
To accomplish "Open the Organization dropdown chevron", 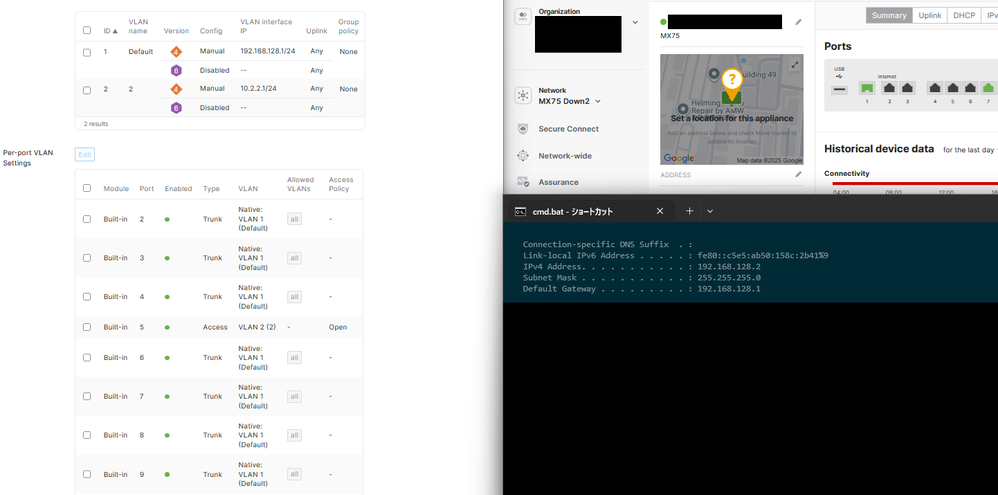I will (x=635, y=22).
